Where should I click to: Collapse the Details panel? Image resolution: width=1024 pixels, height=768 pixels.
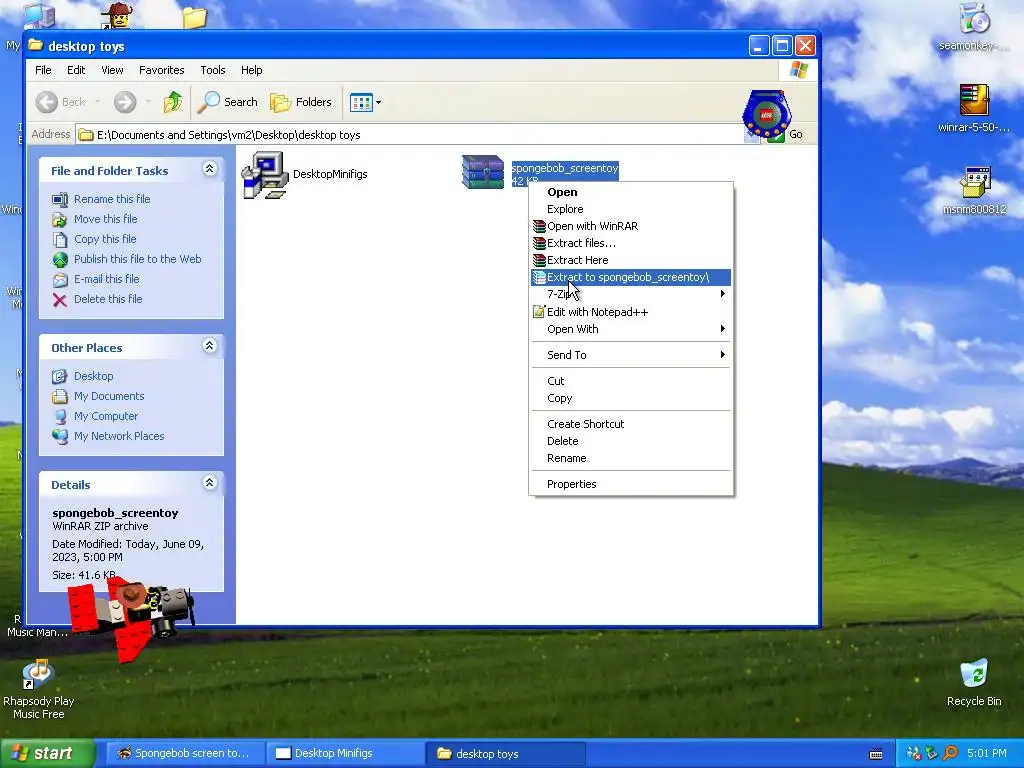tap(209, 483)
